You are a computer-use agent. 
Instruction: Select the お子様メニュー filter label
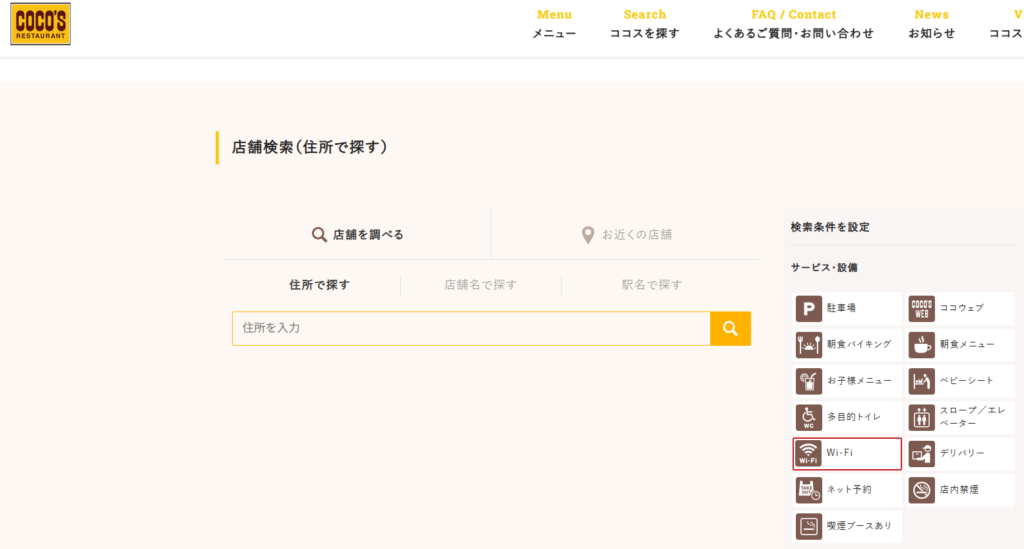[859, 381]
